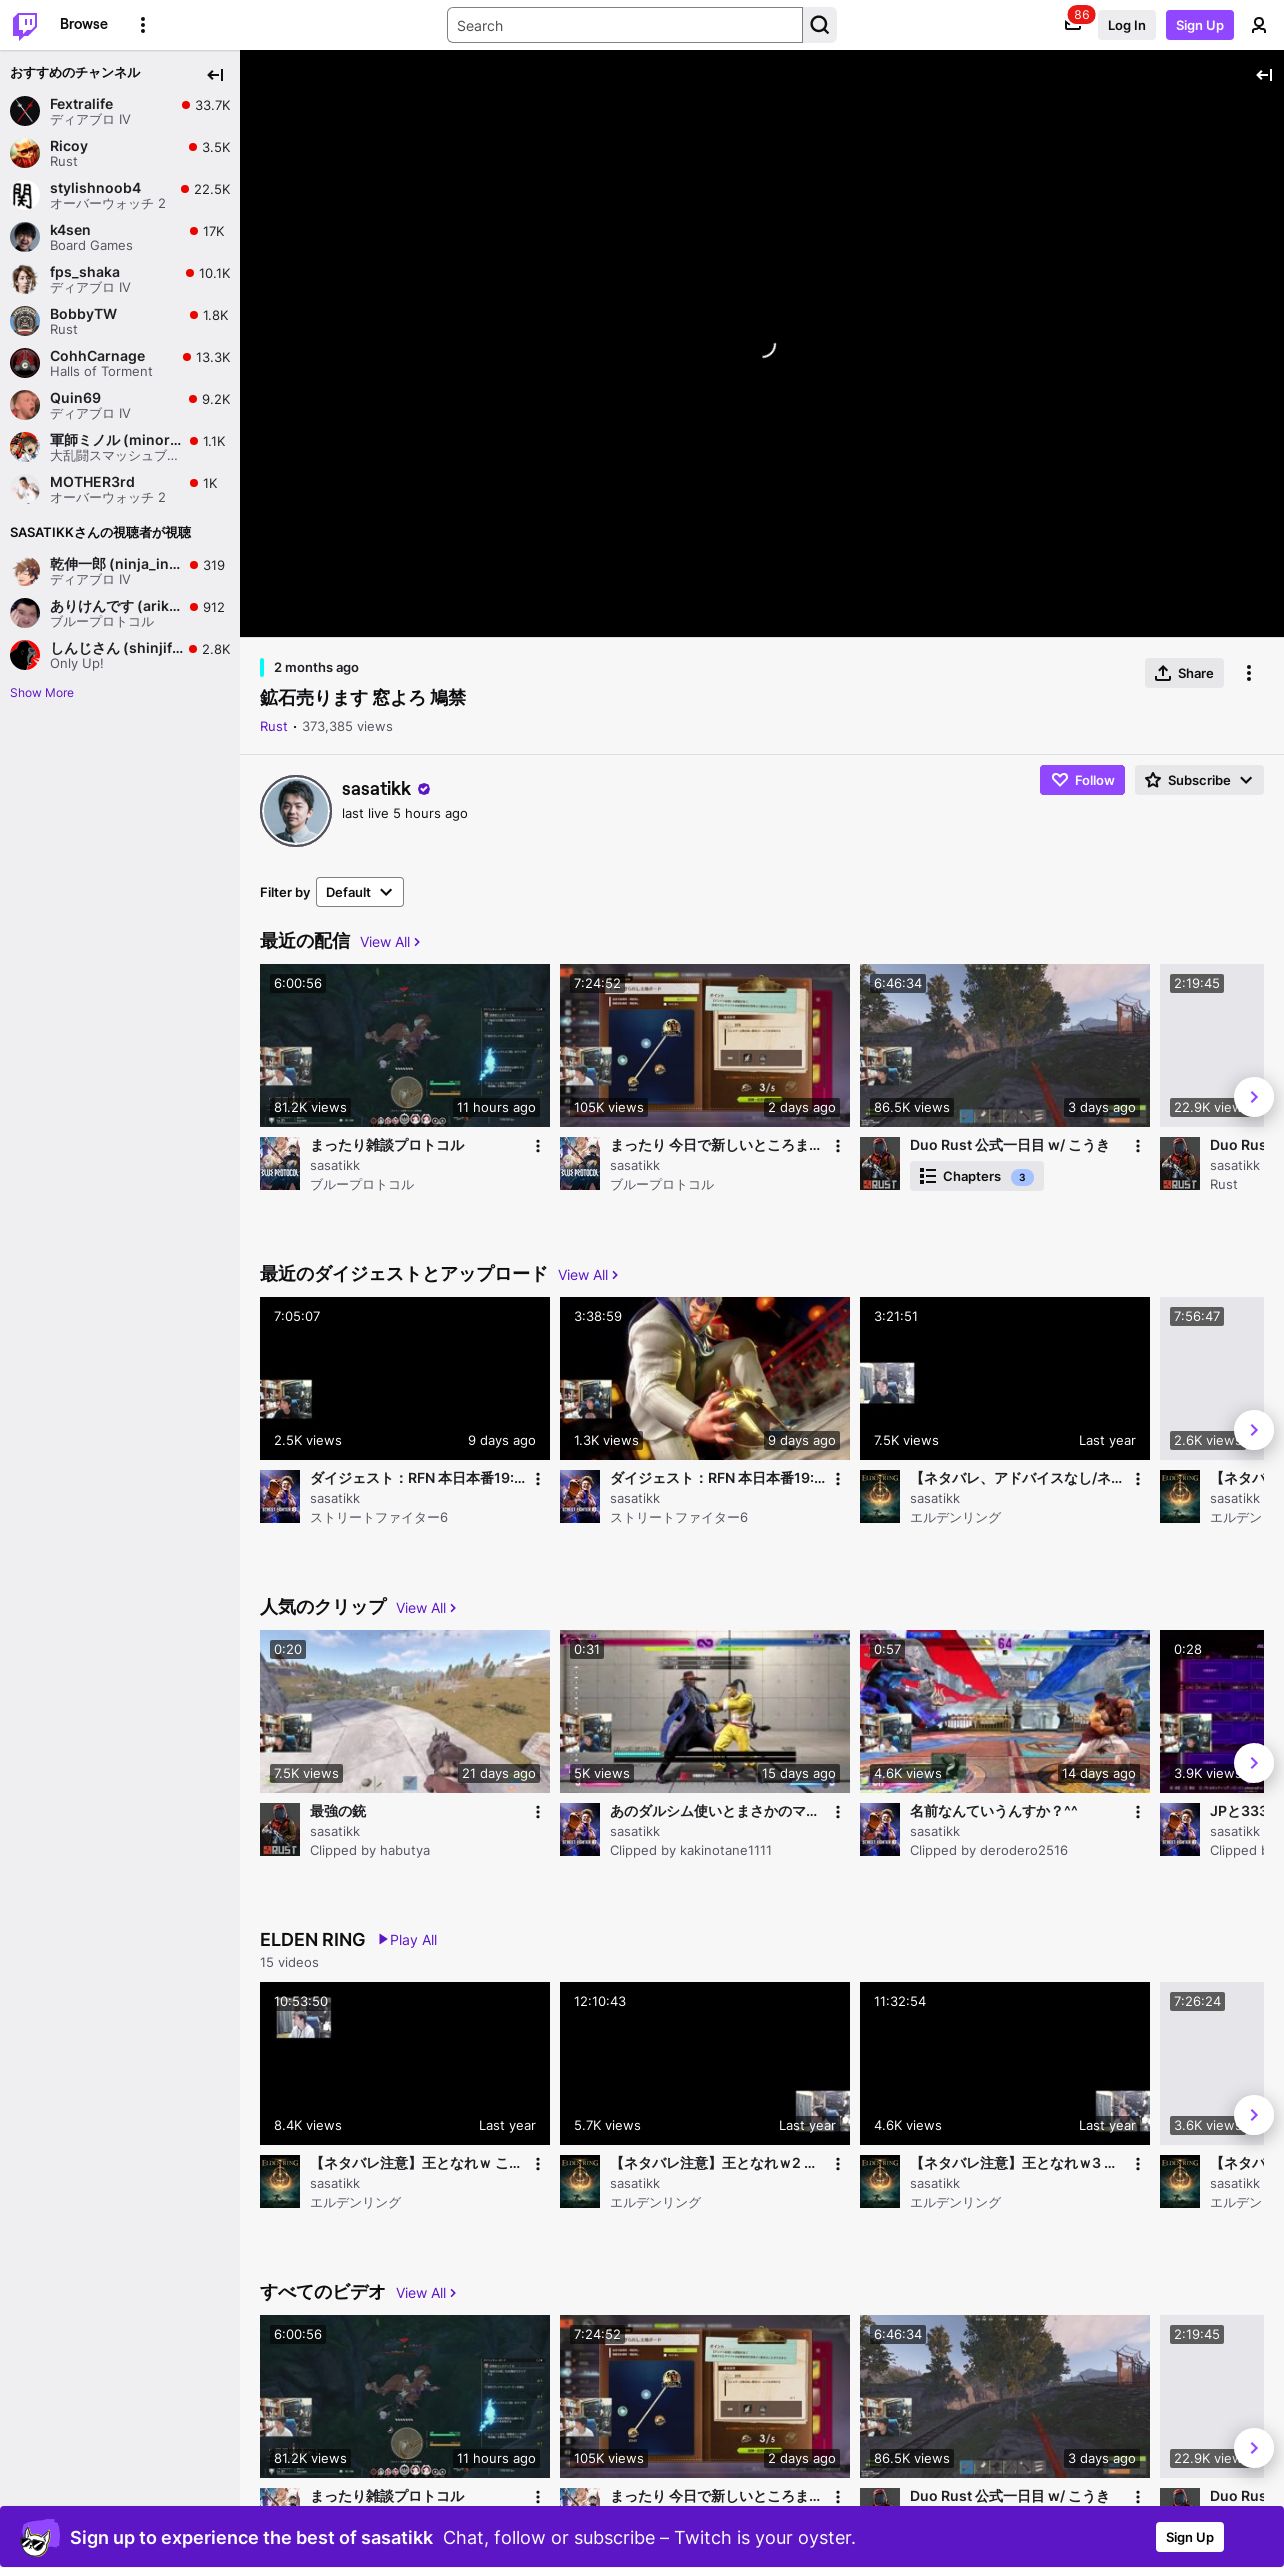The image size is (1284, 2568).
Task: Click the top Sign Up button
Action: pos(1199,25)
